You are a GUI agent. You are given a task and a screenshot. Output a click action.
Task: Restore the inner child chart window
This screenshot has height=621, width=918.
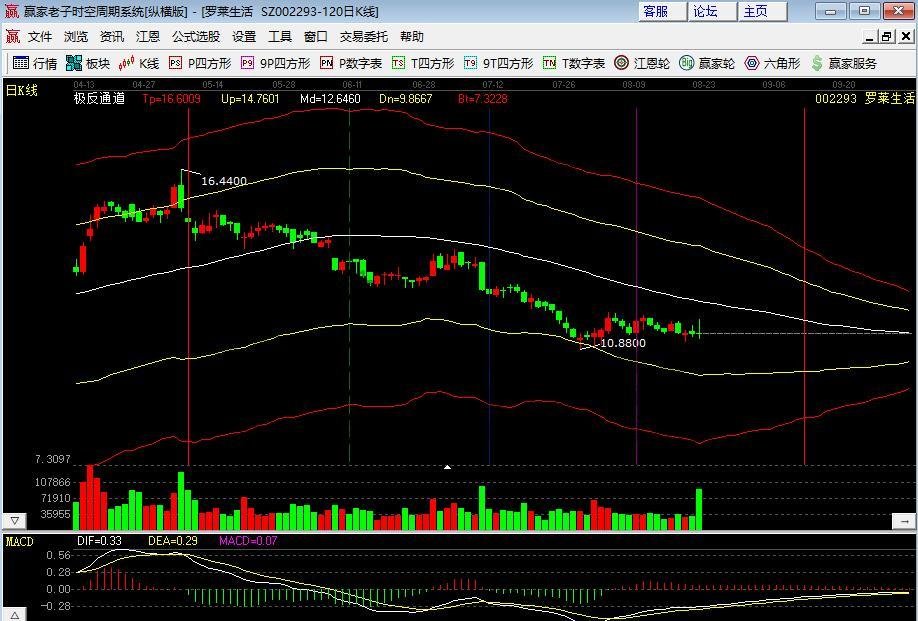[x=886, y=37]
